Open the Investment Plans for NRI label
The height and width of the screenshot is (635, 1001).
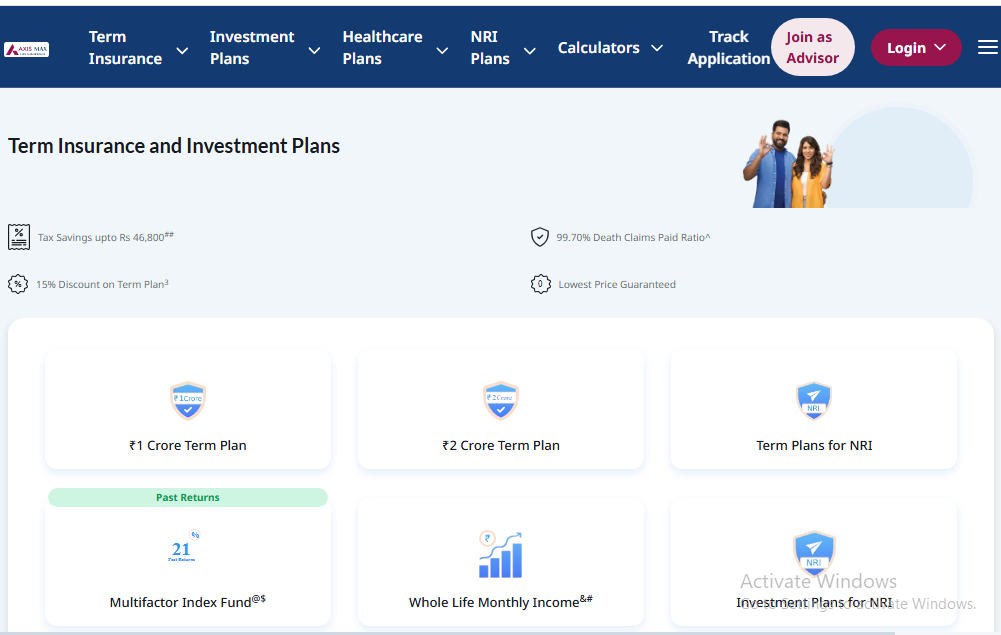coord(814,602)
